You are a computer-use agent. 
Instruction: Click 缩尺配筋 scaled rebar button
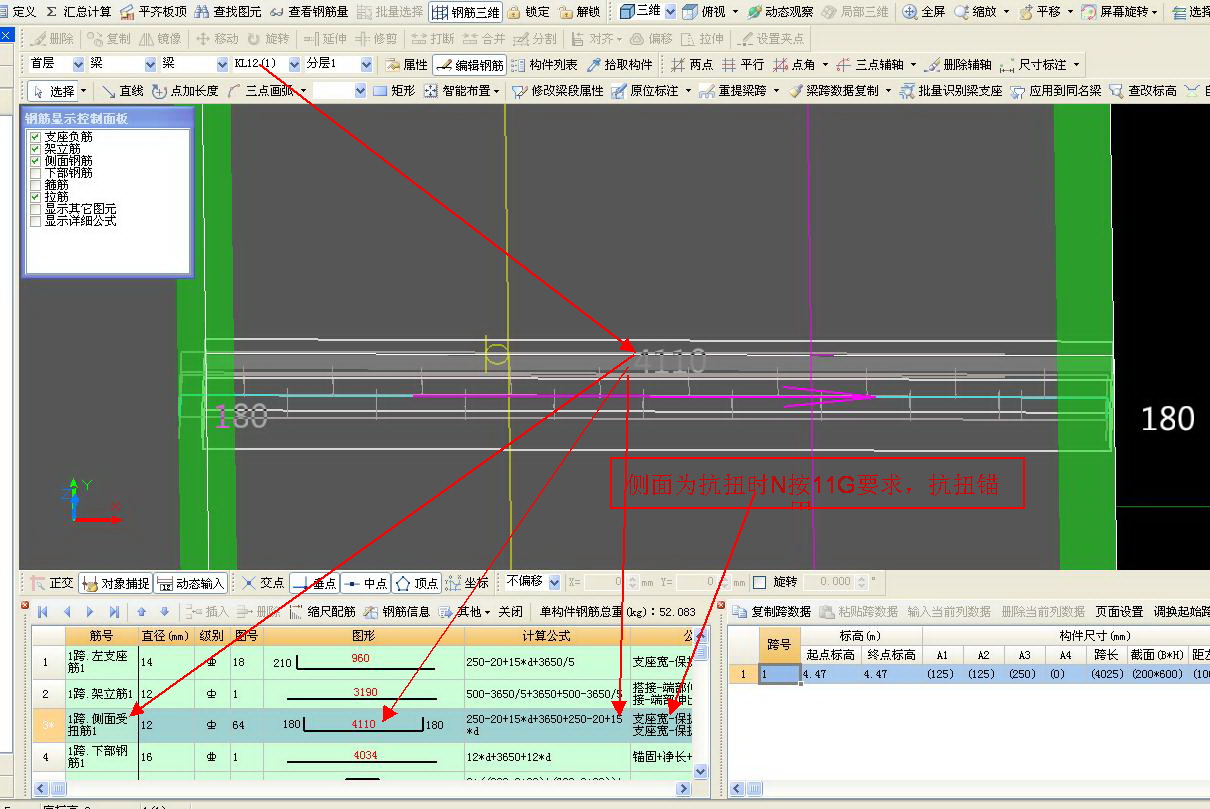322,612
